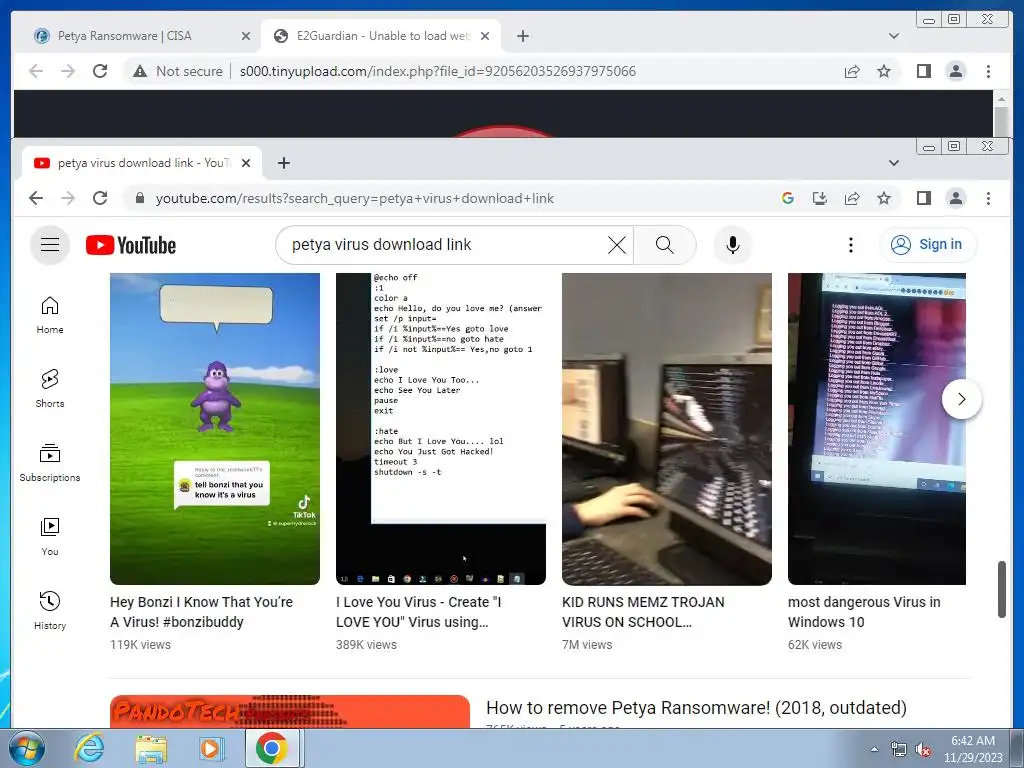1024x768 pixels.
Task: Show hidden tray icons arrow
Action: pyautogui.click(x=874, y=749)
